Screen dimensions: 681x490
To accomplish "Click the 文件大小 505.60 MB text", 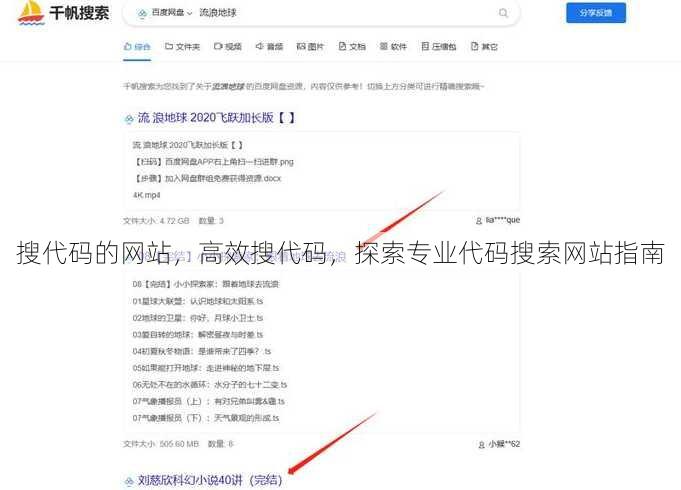I will [161, 444].
